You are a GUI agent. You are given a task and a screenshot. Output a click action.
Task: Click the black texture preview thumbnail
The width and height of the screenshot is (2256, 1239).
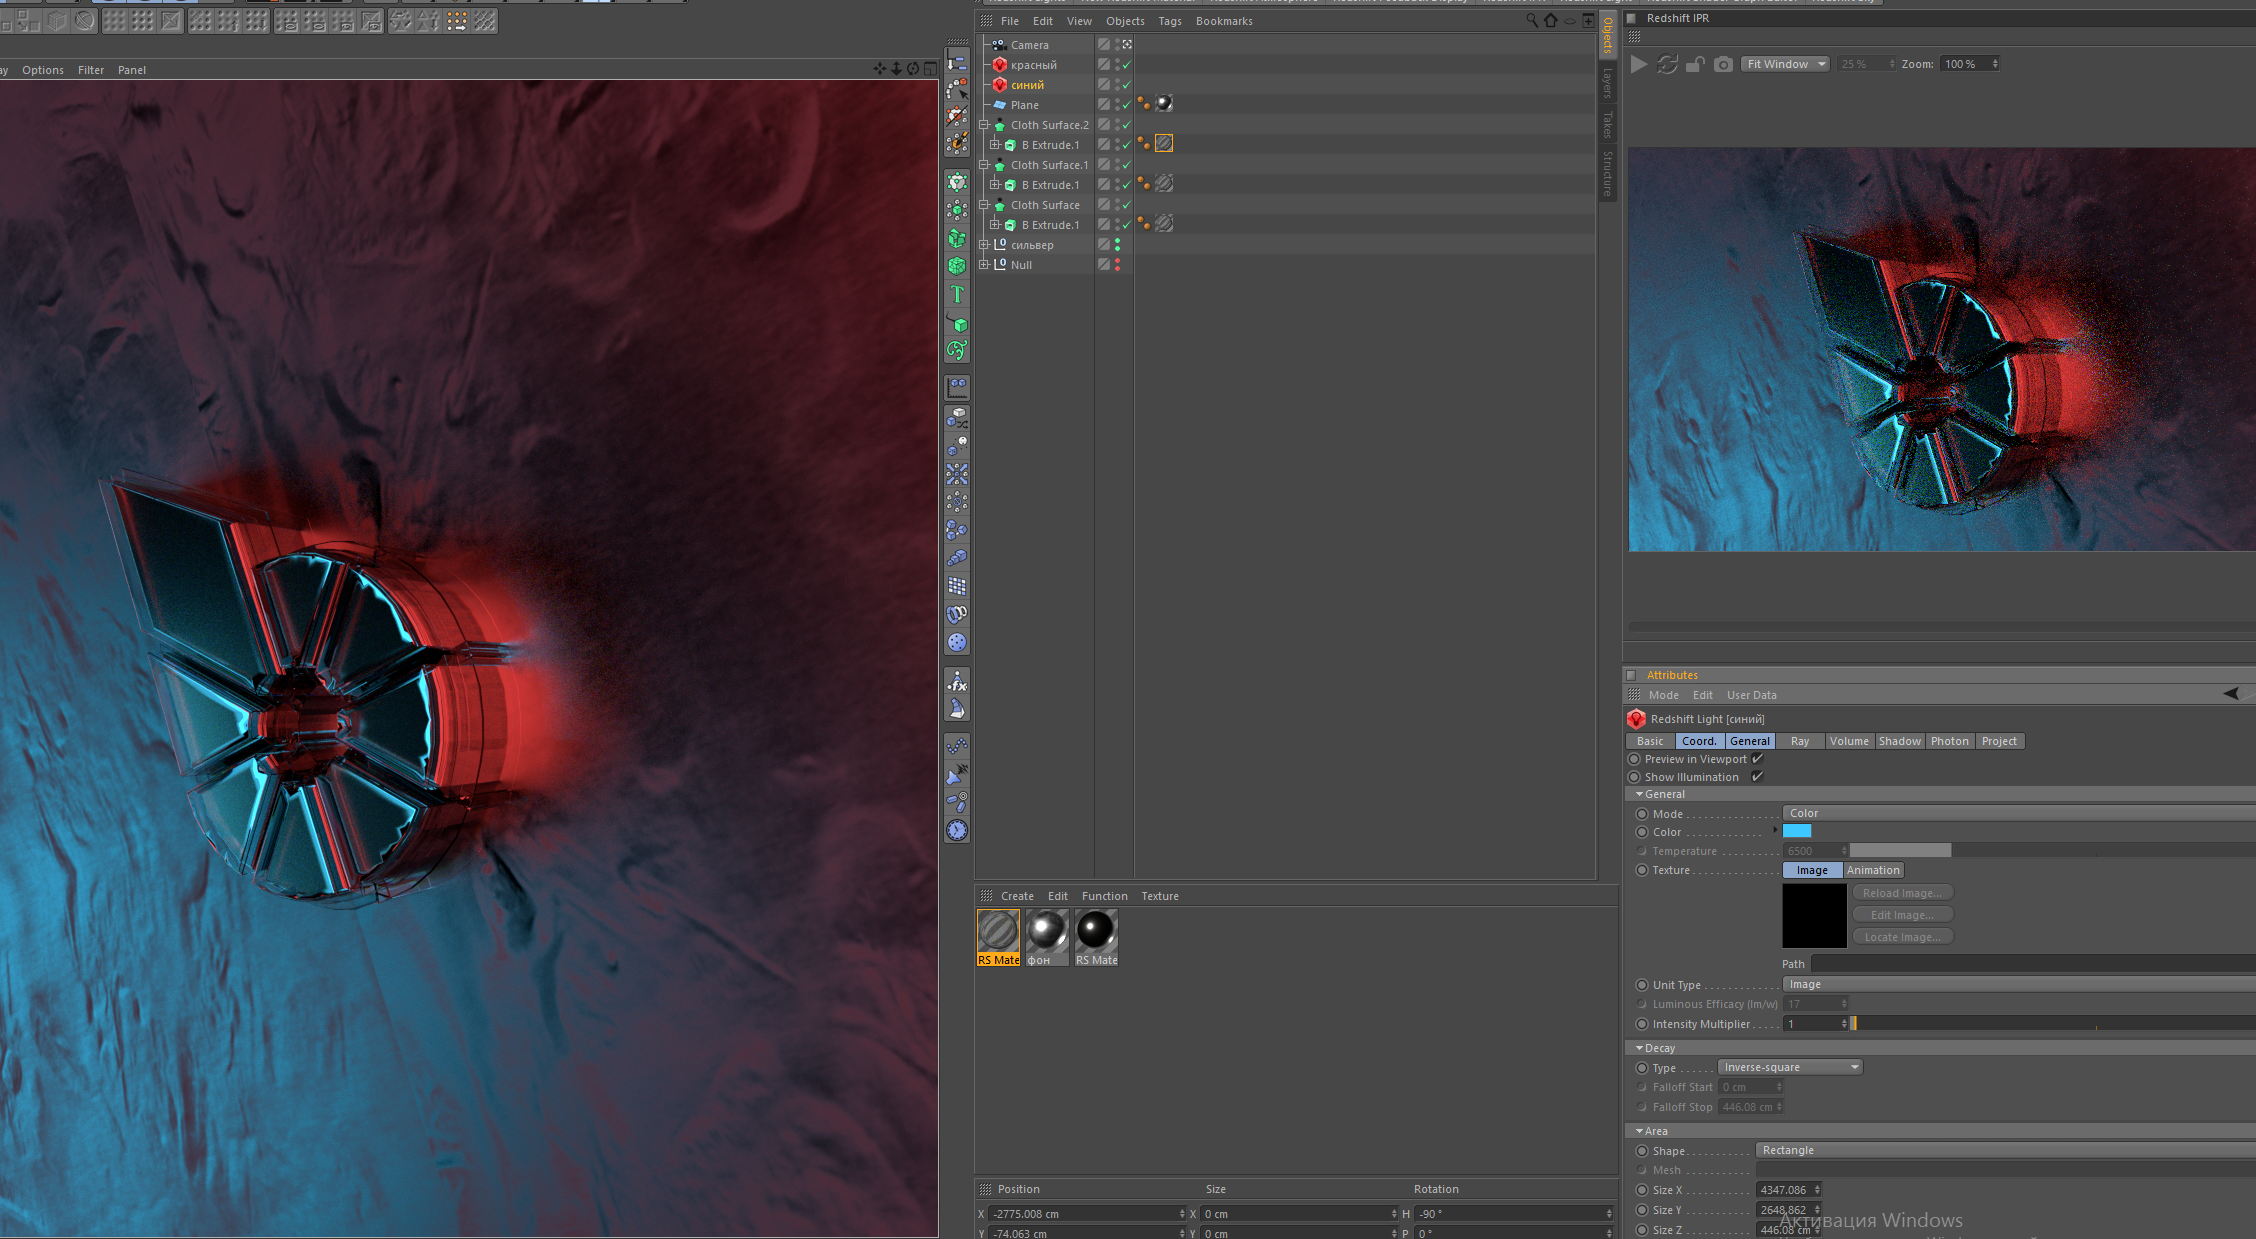click(1814, 915)
